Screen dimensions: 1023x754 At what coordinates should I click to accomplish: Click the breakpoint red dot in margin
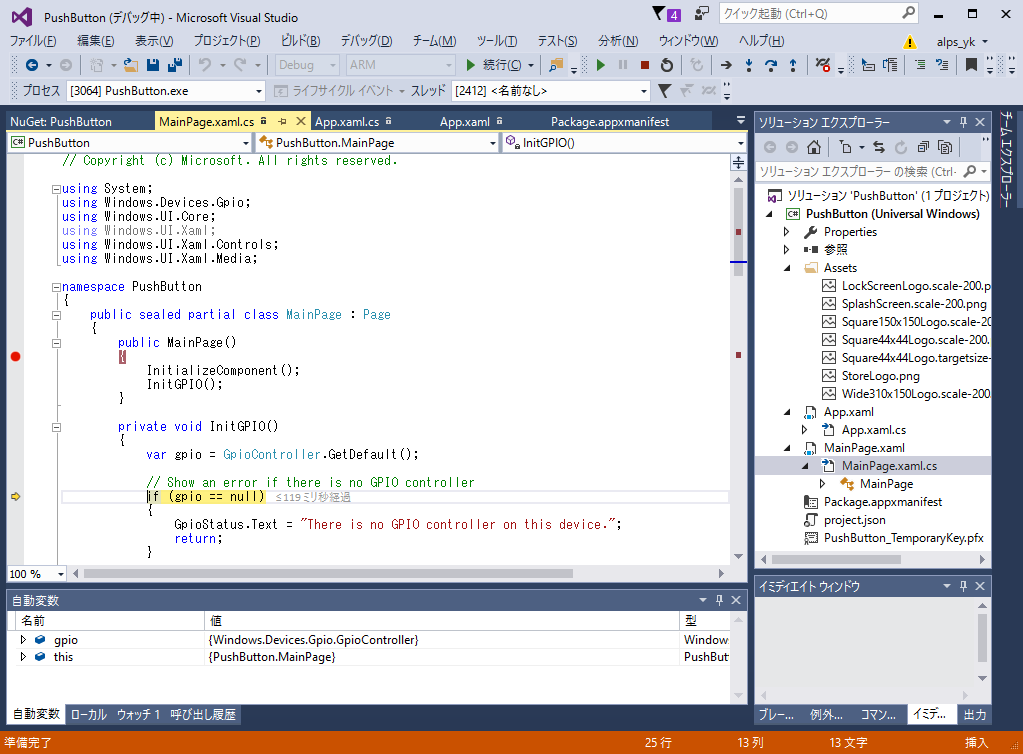(16, 356)
